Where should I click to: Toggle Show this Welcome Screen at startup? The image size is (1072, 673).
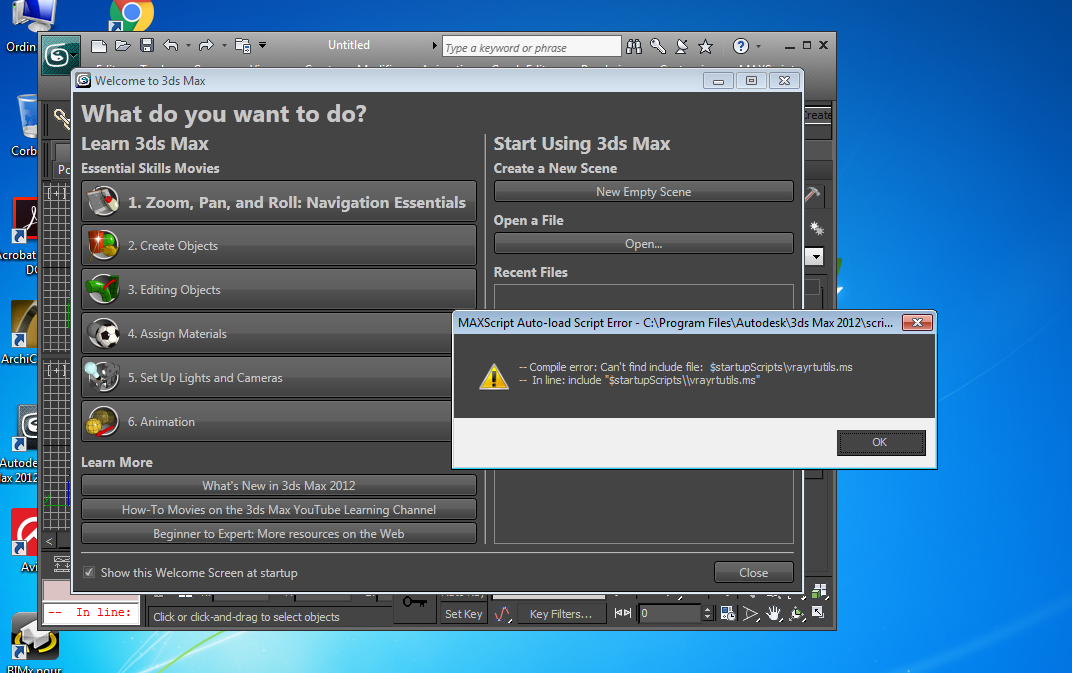point(89,572)
